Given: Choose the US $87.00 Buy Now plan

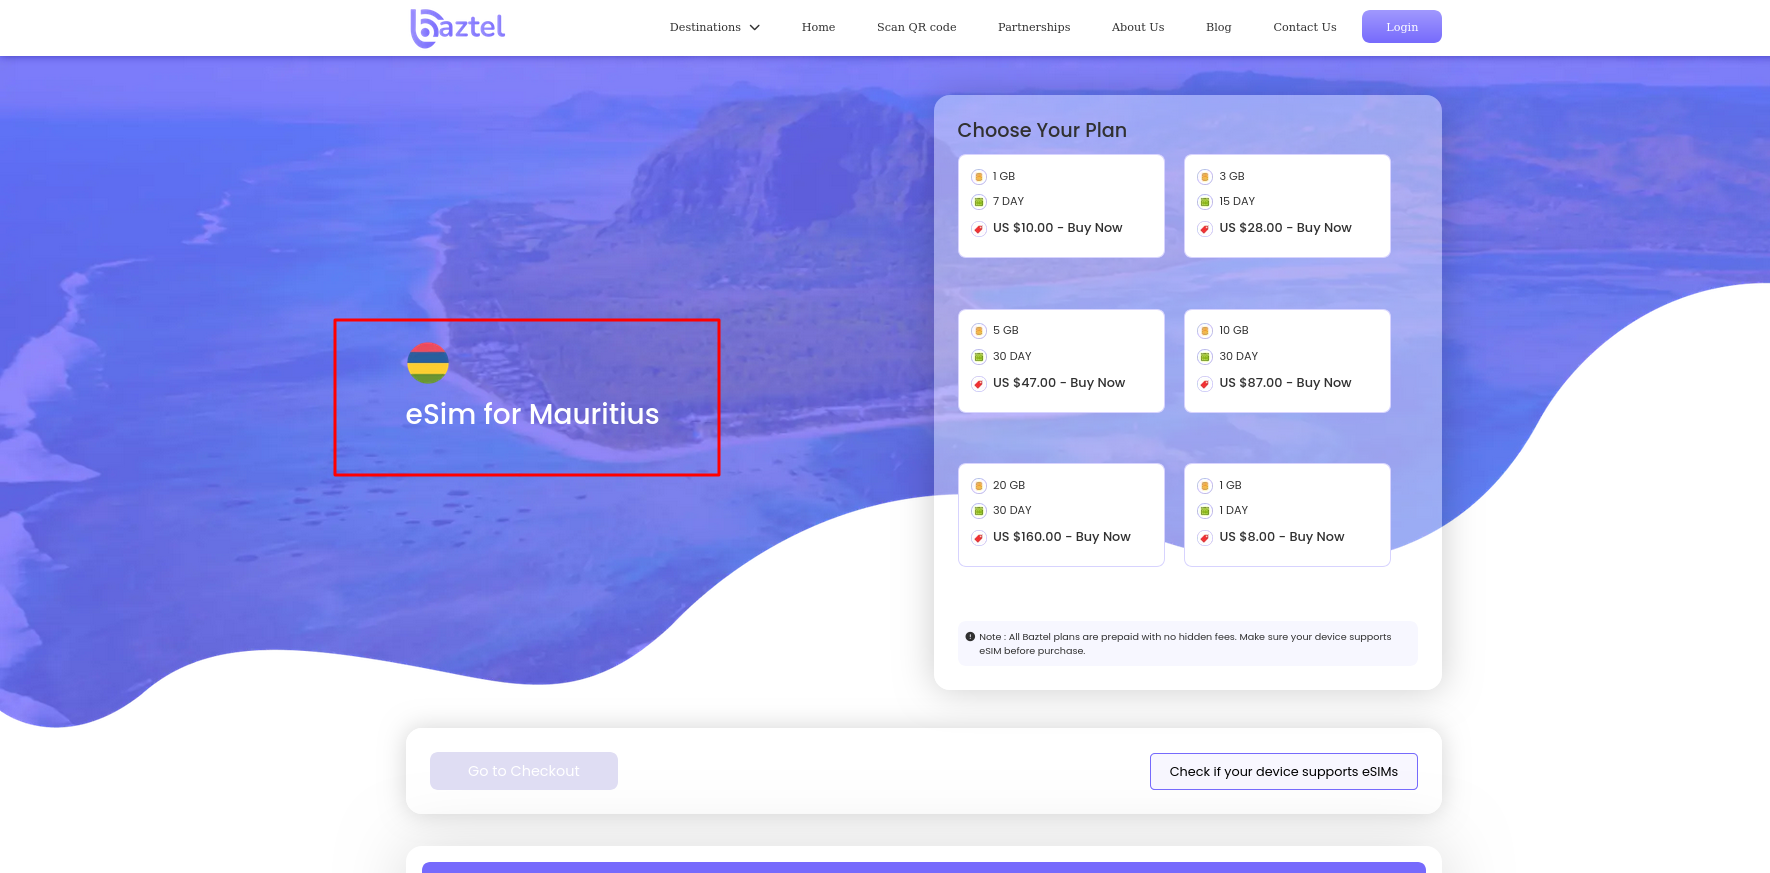Looking at the screenshot, I should click(1285, 383).
